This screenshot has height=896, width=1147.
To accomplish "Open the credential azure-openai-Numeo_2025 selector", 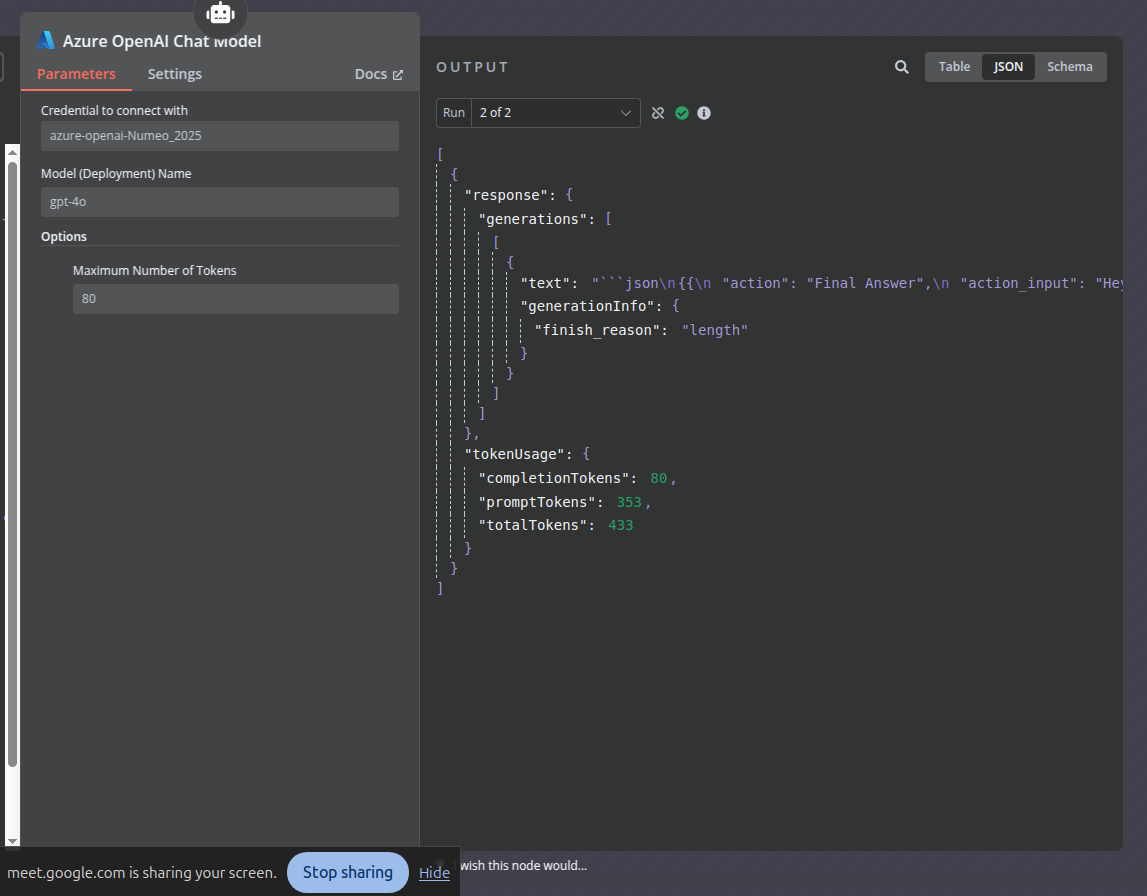I will [x=220, y=136].
